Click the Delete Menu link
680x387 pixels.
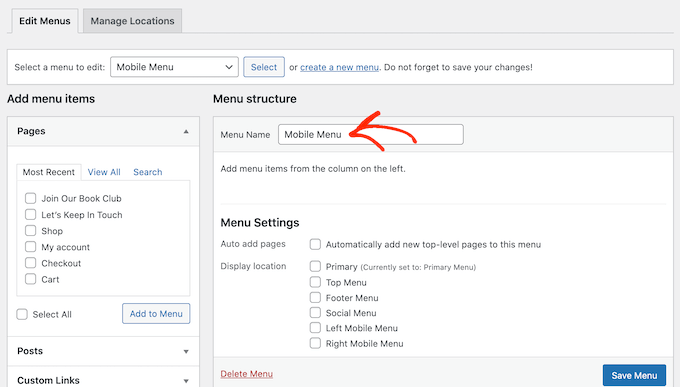pos(246,374)
